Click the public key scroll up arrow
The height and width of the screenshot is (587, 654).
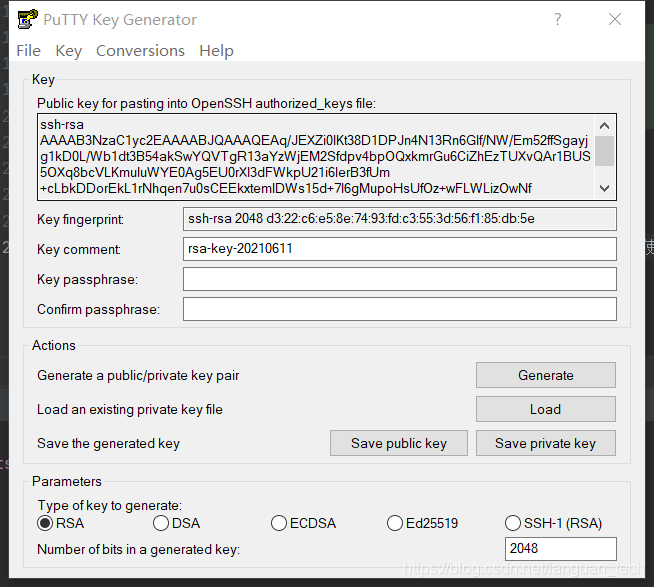(x=604, y=126)
